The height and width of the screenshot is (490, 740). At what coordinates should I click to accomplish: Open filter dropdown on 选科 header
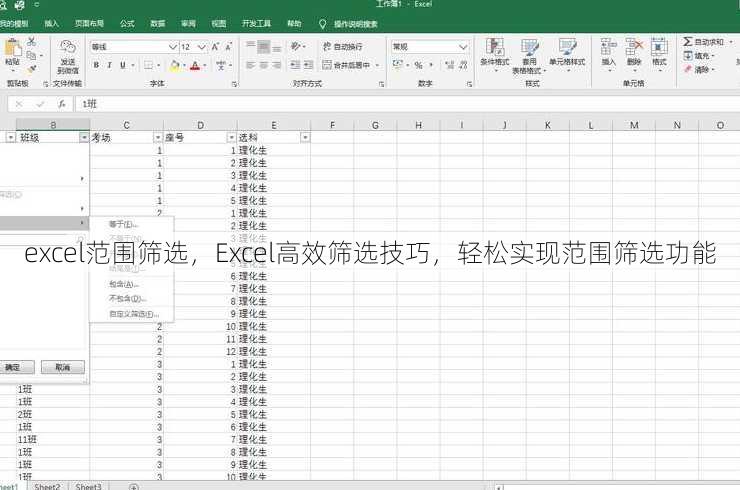click(x=305, y=137)
